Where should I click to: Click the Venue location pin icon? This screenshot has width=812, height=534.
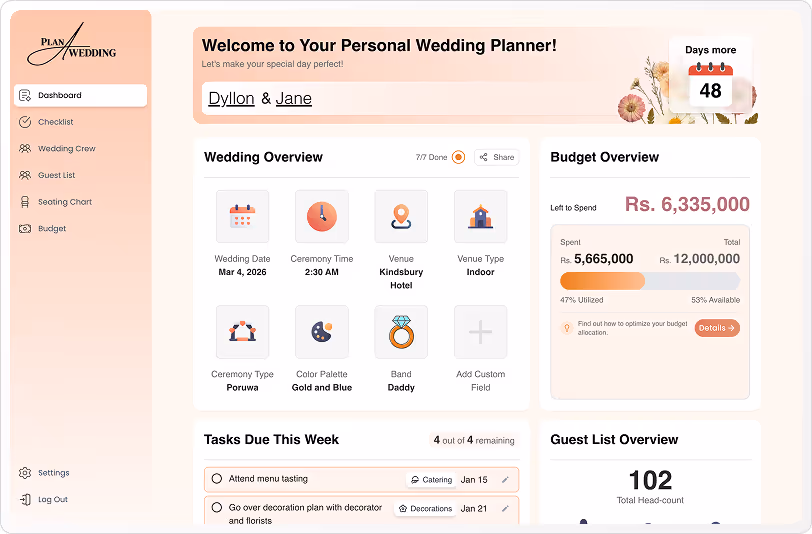point(401,216)
